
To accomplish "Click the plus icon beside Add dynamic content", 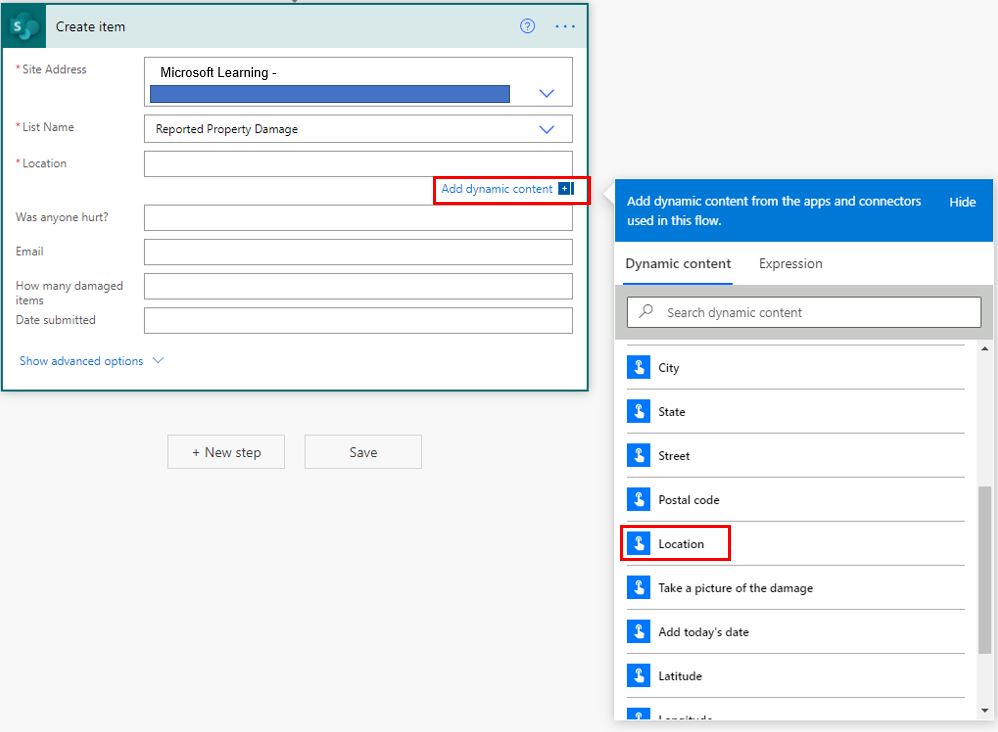I will pyautogui.click(x=566, y=188).
